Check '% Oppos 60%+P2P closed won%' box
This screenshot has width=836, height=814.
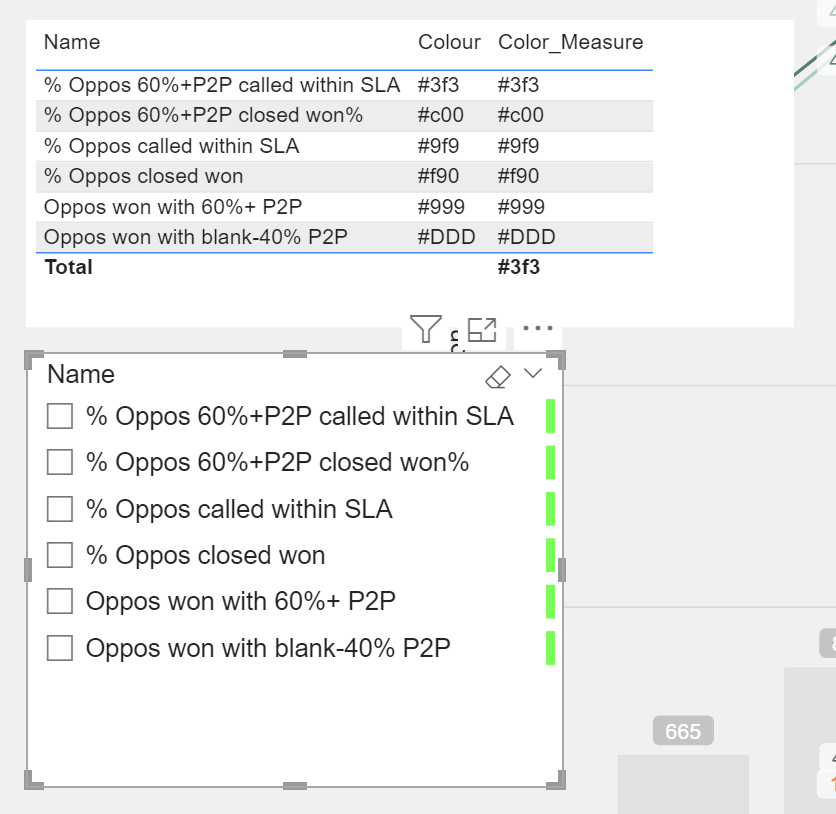point(60,462)
